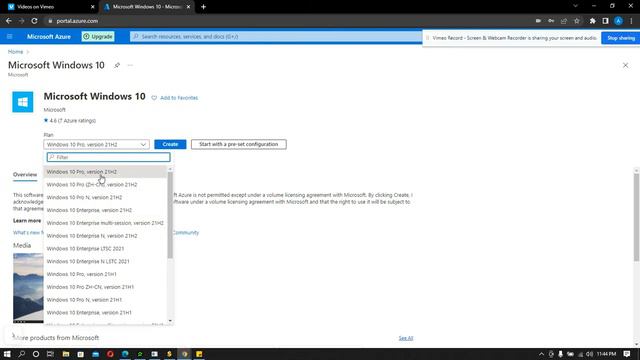The image size is (640, 360).
Task: Click the browser forward arrow
Action: point(21,21)
